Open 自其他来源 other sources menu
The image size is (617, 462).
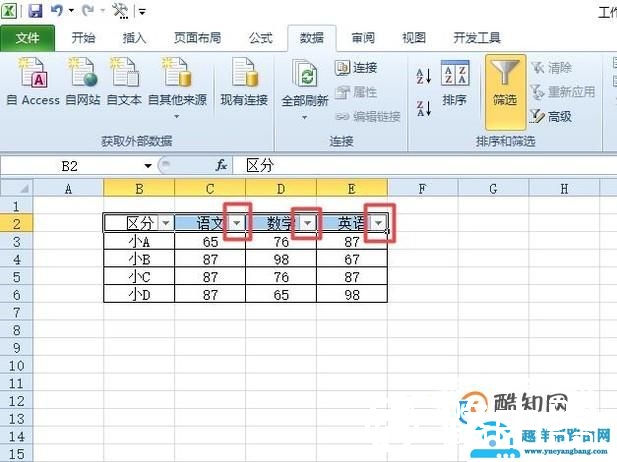tap(177, 87)
